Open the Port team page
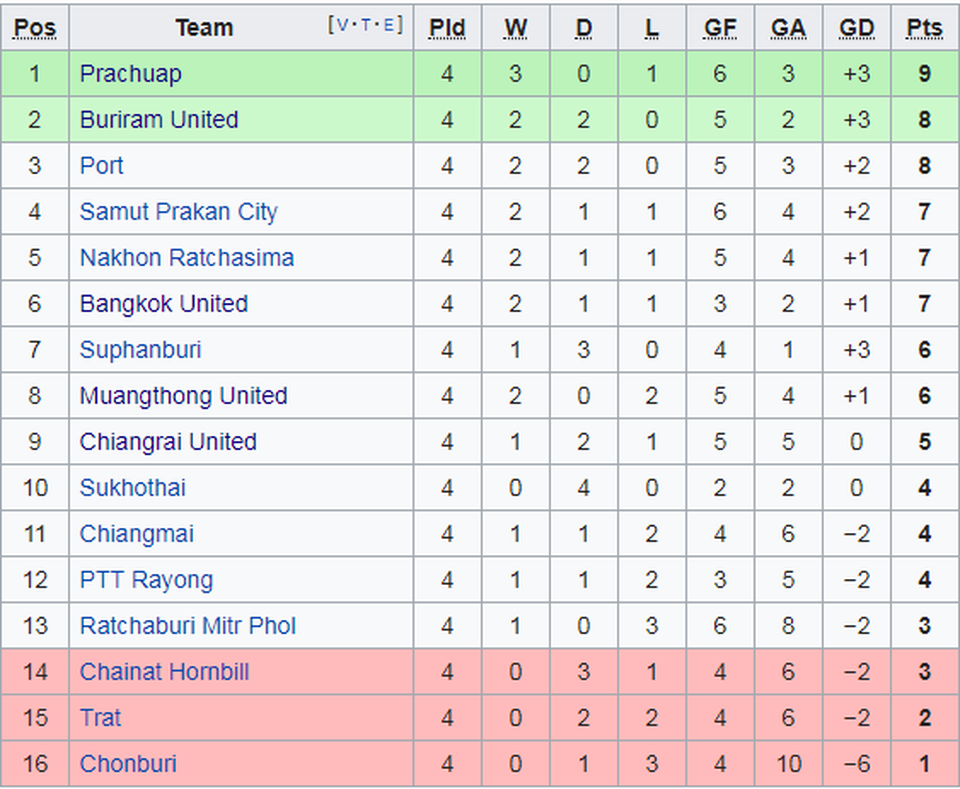960x789 pixels. [x=101, y=166]
